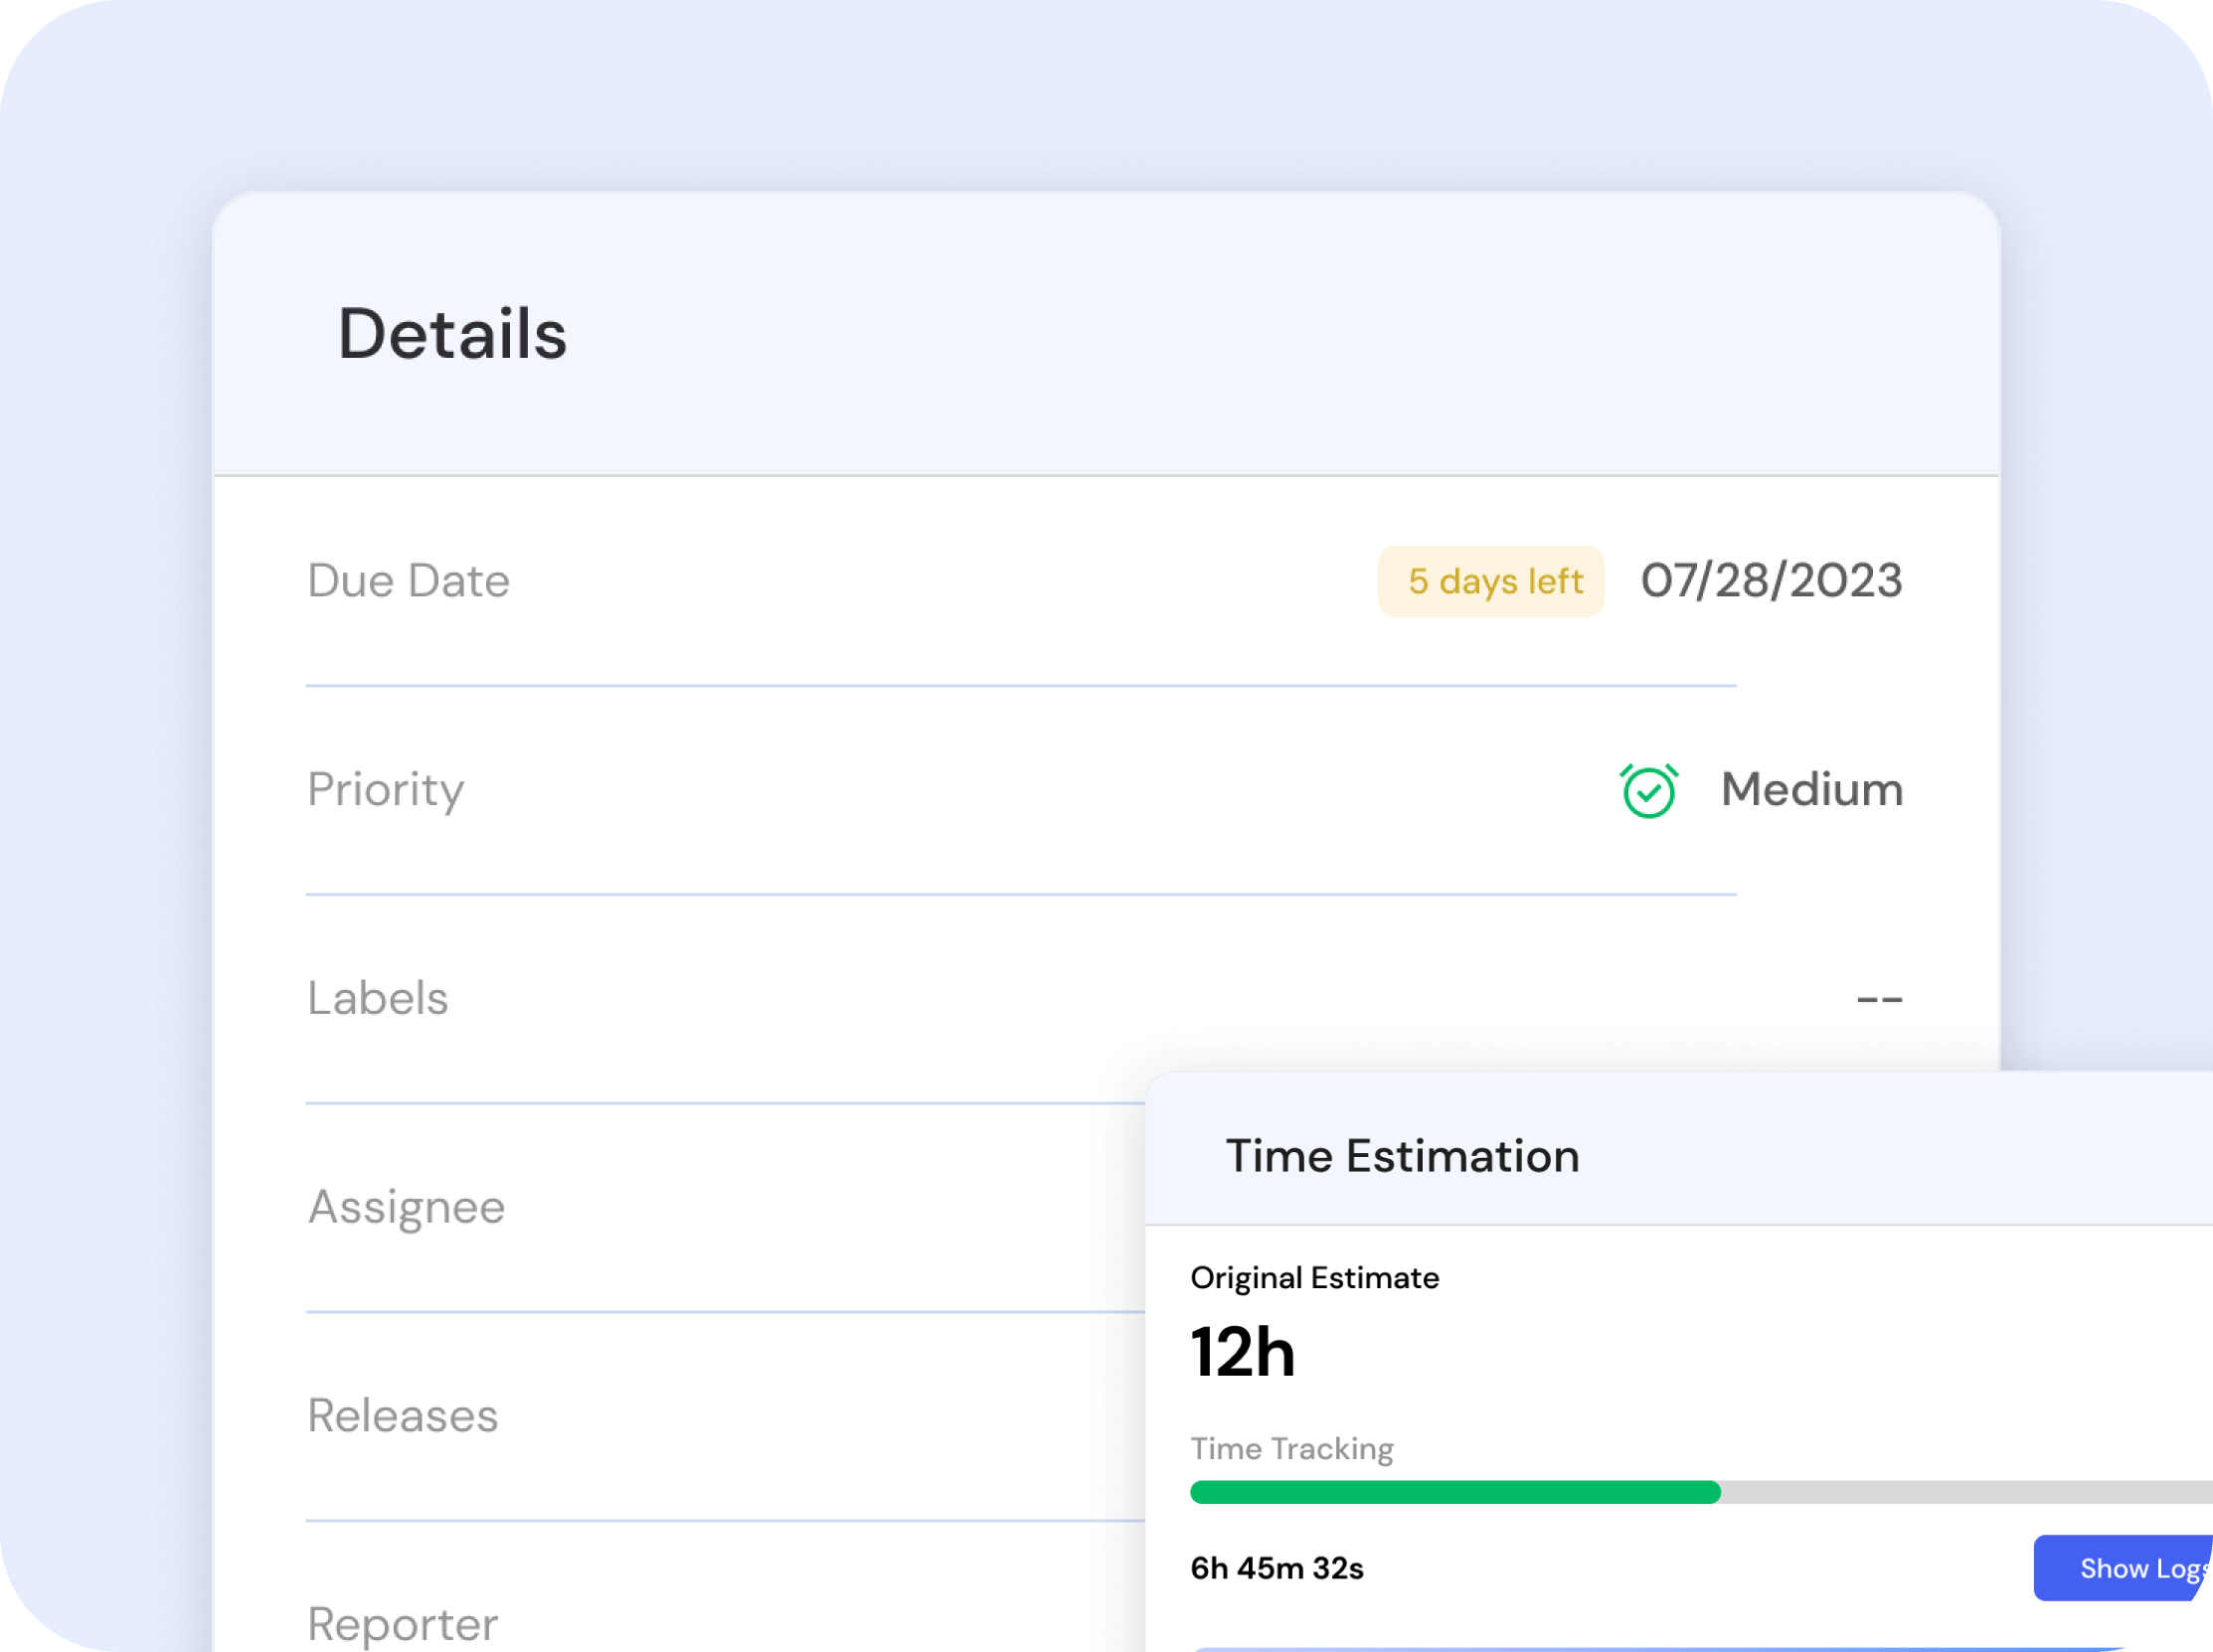Click the Time Tracking label

1291,1449
